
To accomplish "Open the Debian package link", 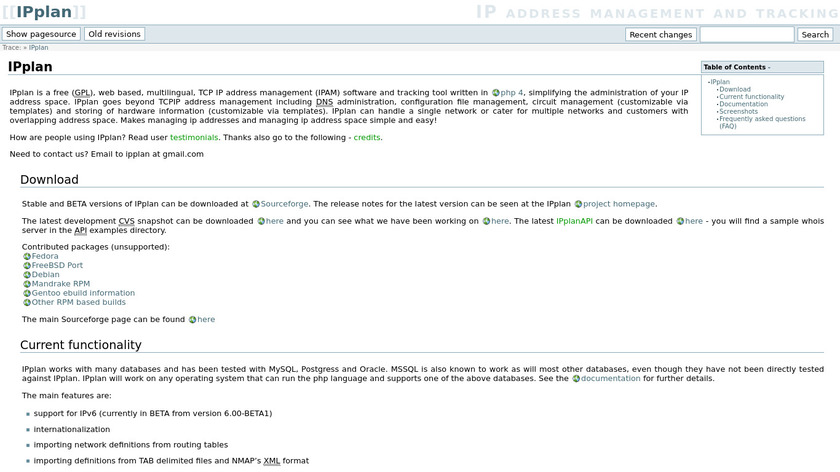I will click(x=46, y=275).
